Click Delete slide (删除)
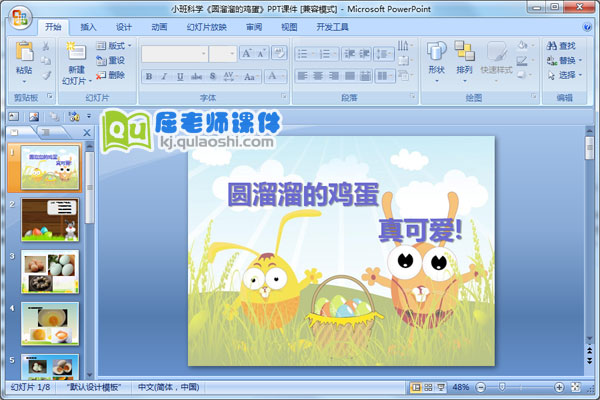The width and height of the screenshot is (600, 400). click(x=111, y=75)
